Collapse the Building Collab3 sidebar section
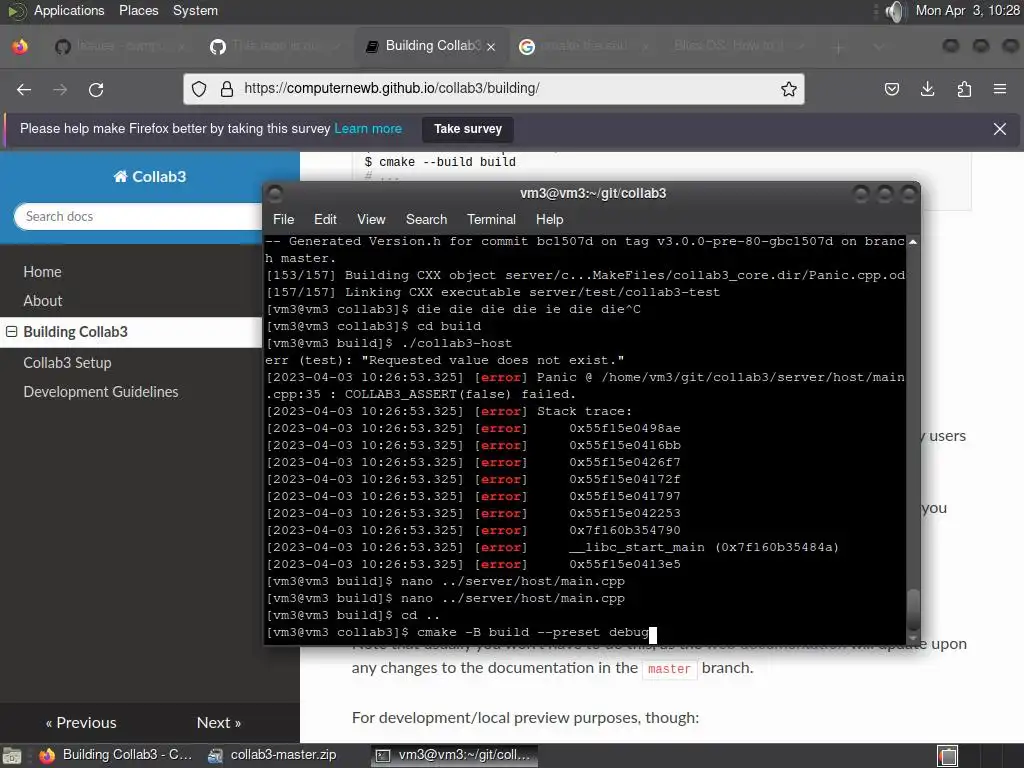The width and height of the screenshot is (1024, 768). (x=11, y=332)
